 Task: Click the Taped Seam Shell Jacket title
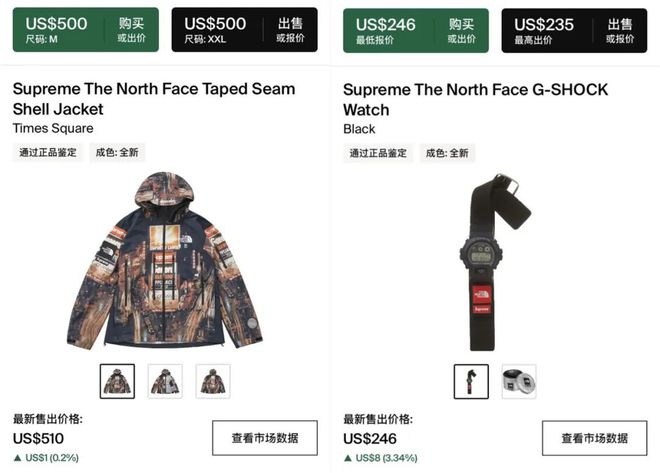tap(154, 99)
